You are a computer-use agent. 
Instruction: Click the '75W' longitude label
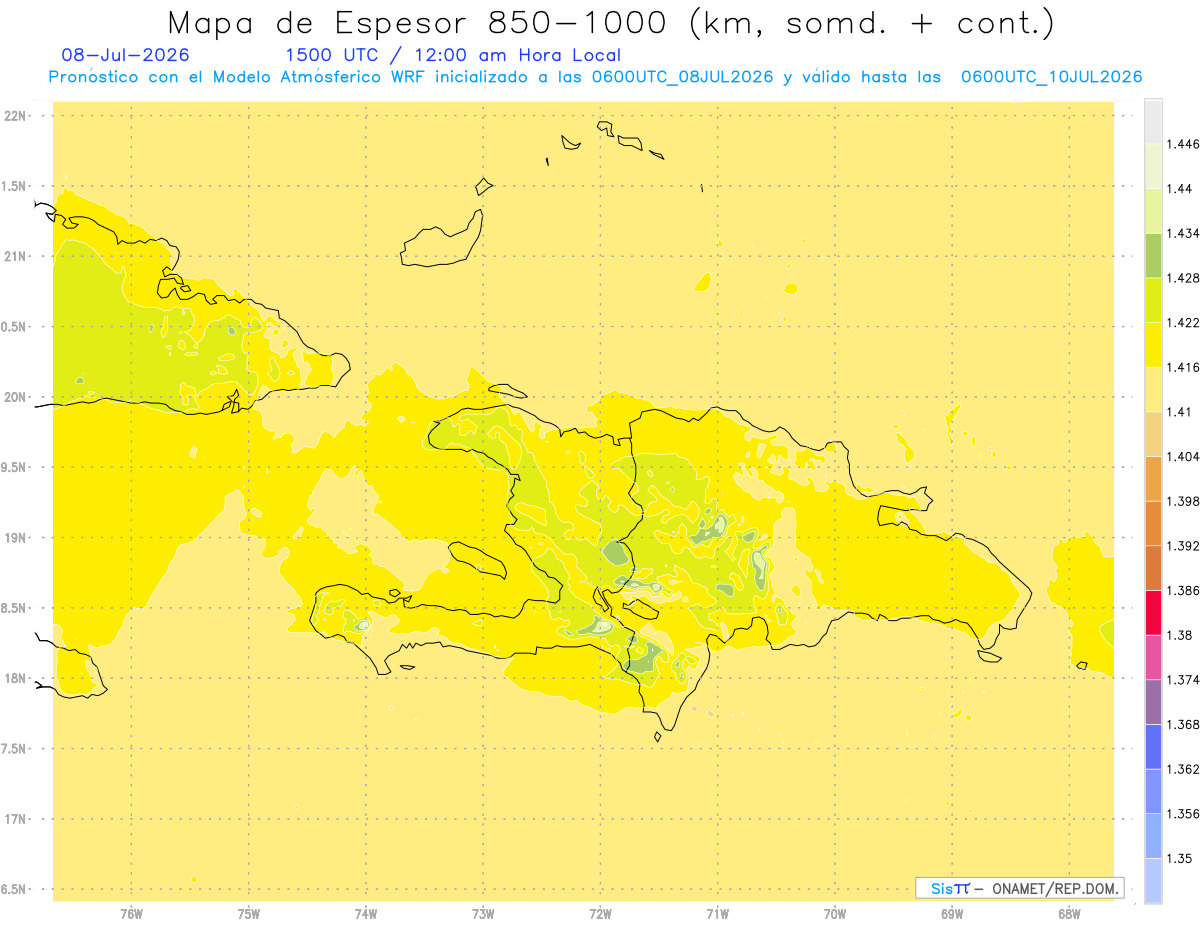tap(248, 912)
